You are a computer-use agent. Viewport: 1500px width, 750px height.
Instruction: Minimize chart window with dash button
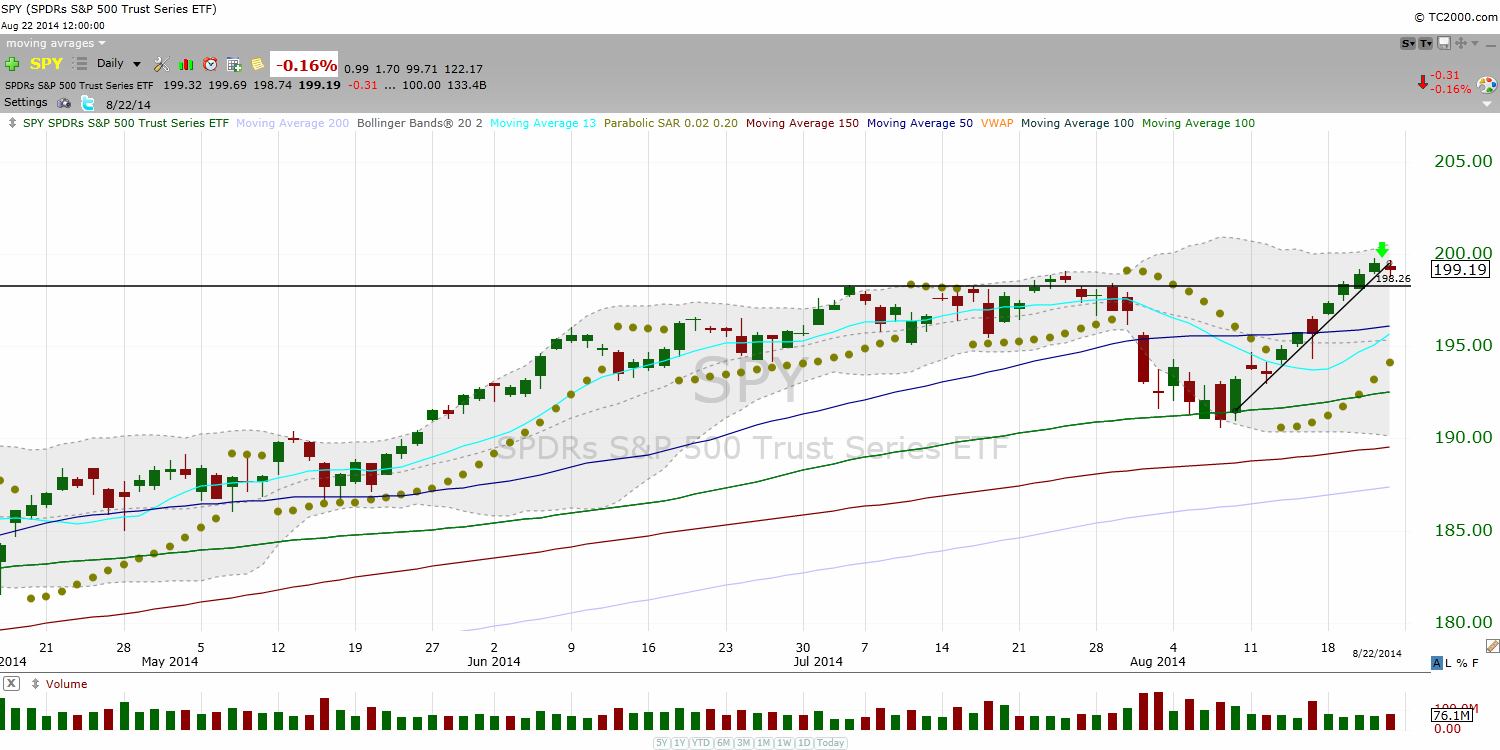[x=1491, y=45]
